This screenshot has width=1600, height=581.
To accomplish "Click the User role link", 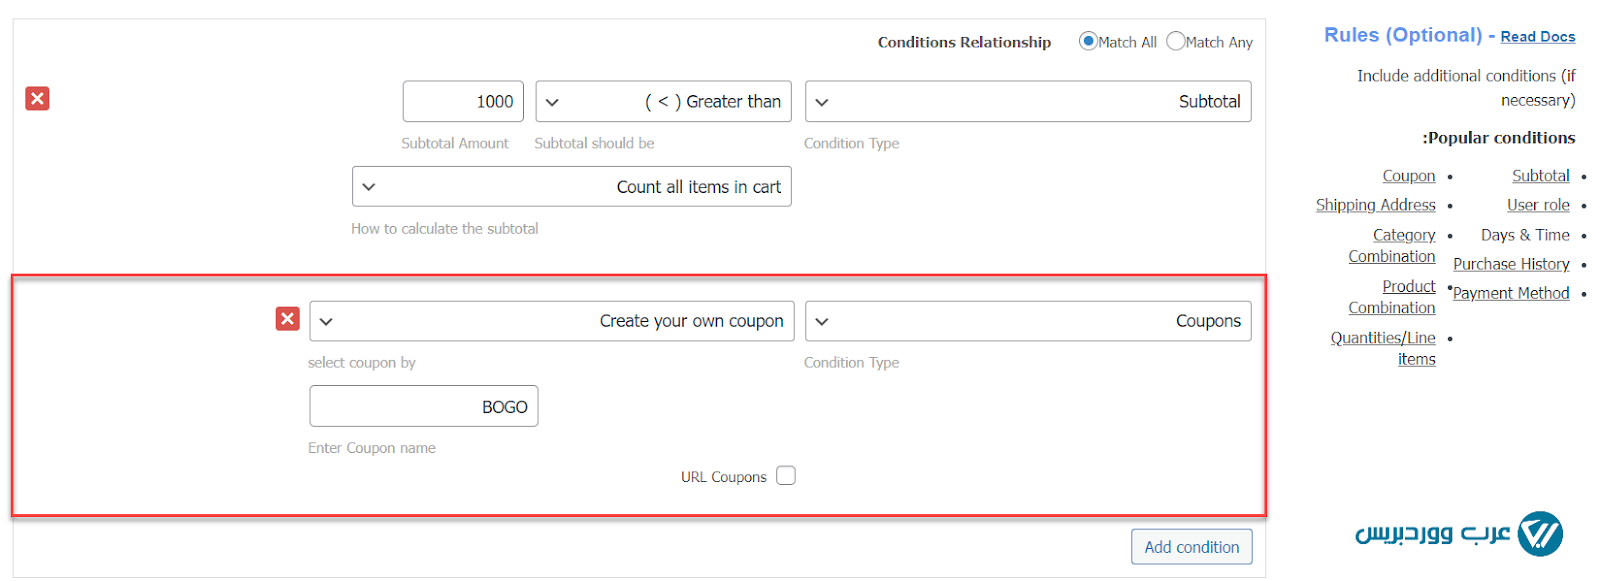I will pyautogui.click(x=1537, y=205).
